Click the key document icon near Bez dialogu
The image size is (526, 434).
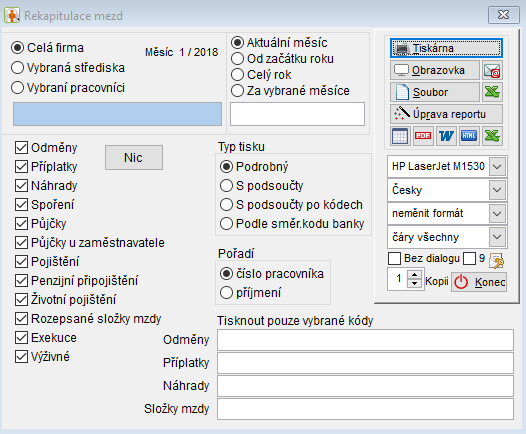click(x=497, y=260)
